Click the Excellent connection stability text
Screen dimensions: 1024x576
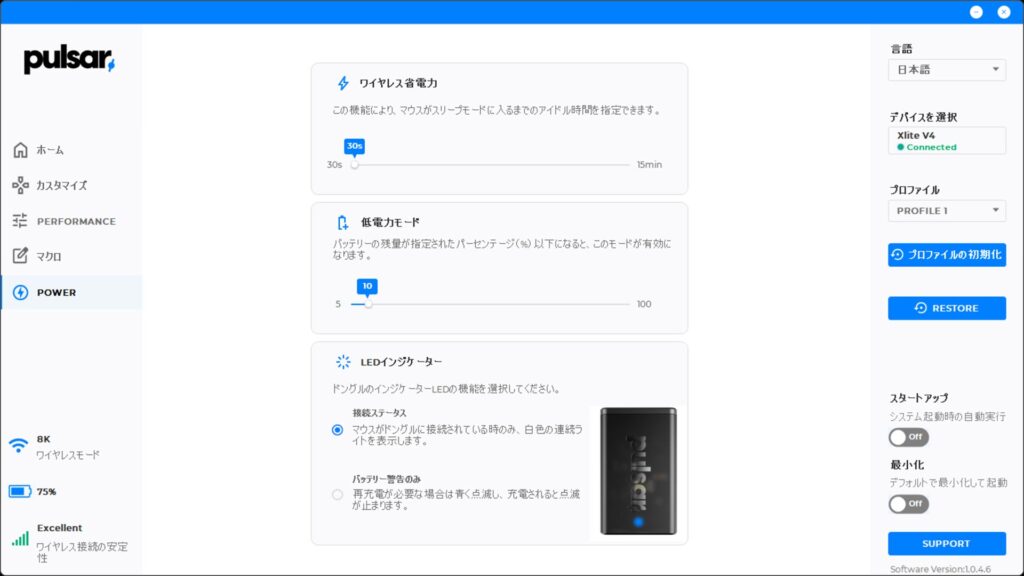coord(59,528)
